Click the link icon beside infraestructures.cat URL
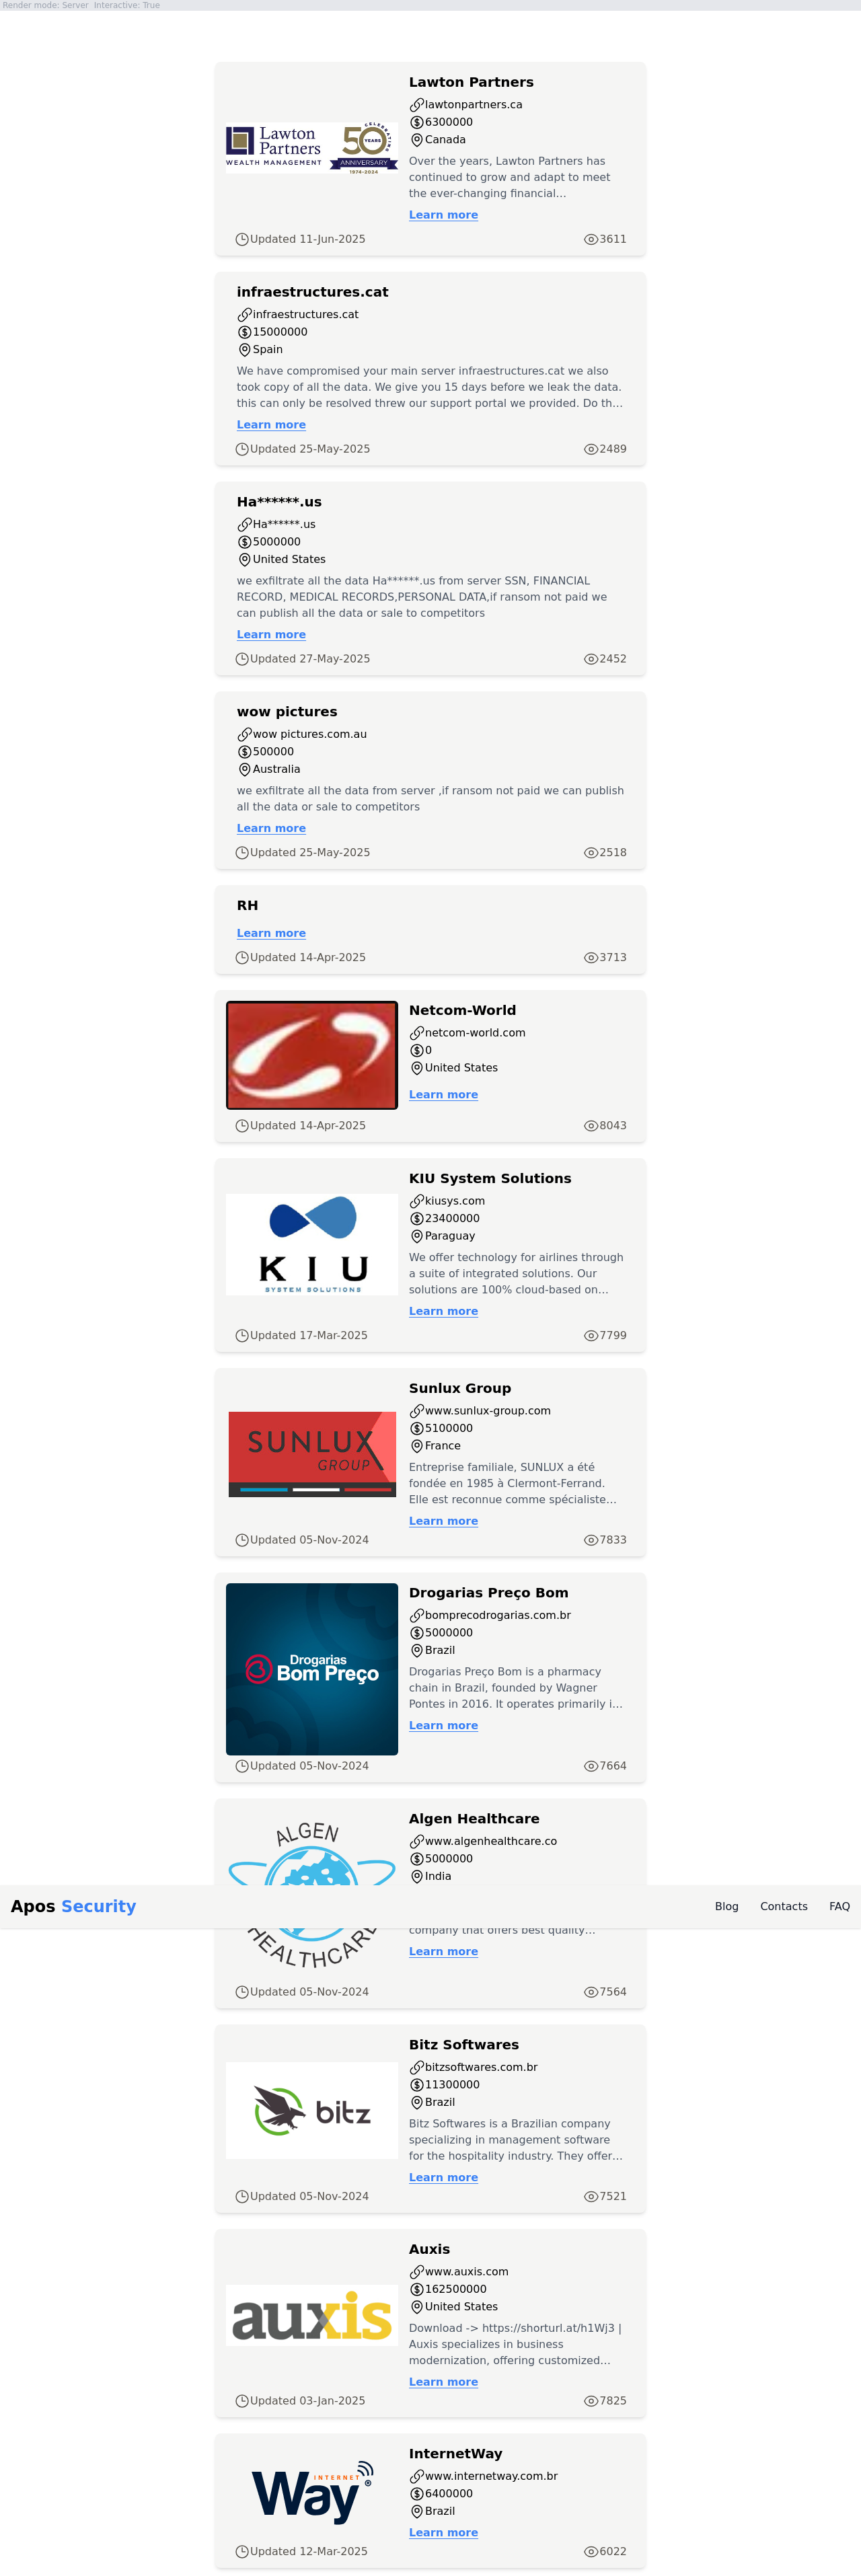 (x=244, y=315)
